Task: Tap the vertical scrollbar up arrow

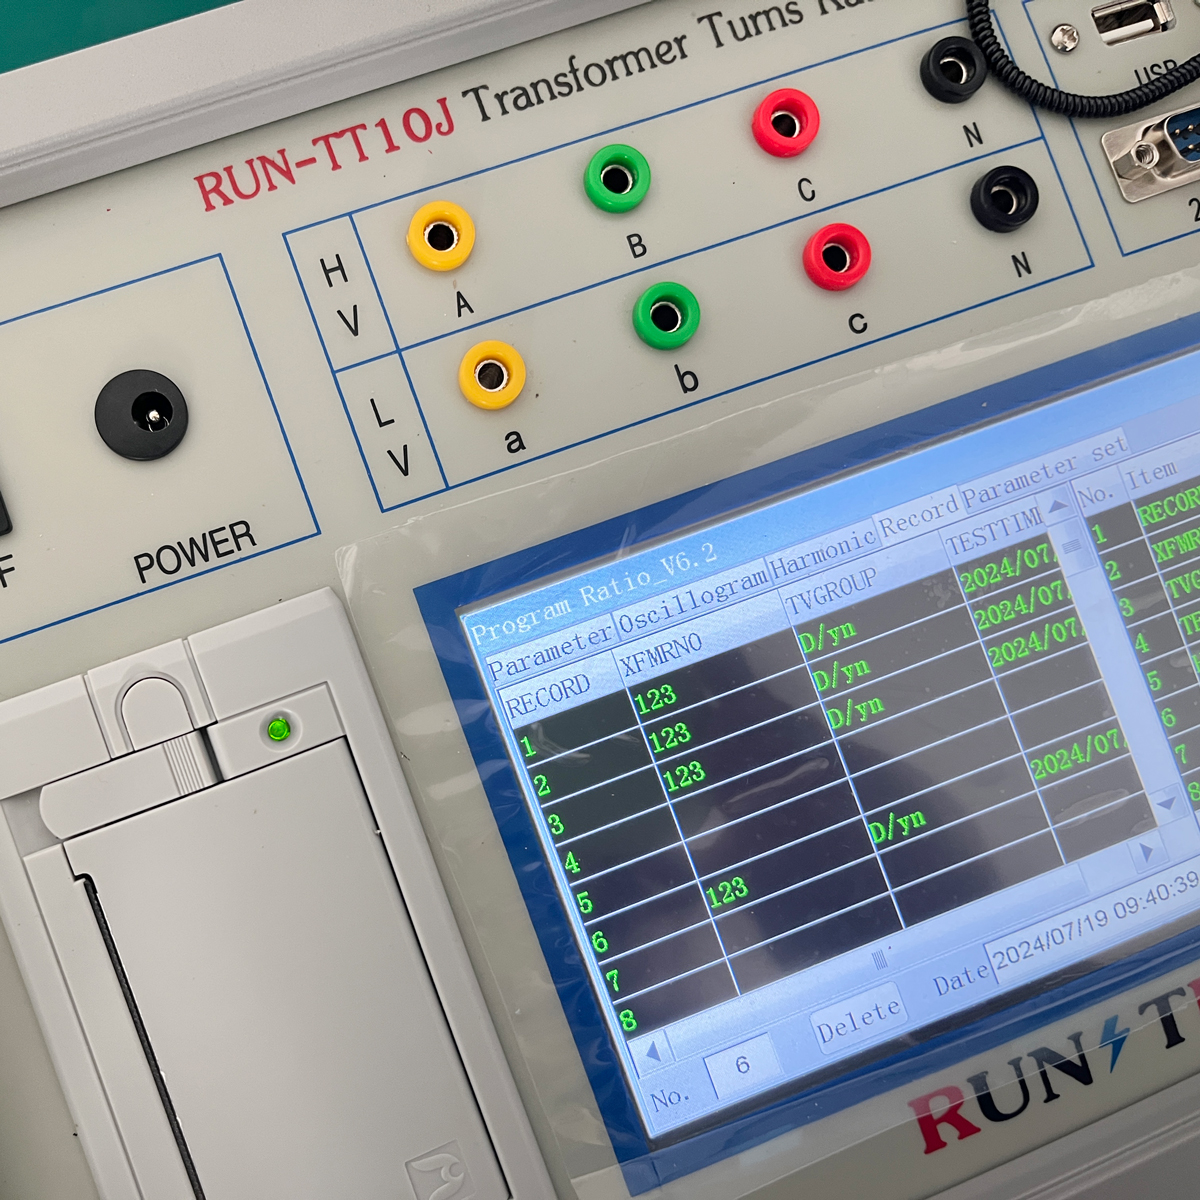Action: [x=1058, y=505]
